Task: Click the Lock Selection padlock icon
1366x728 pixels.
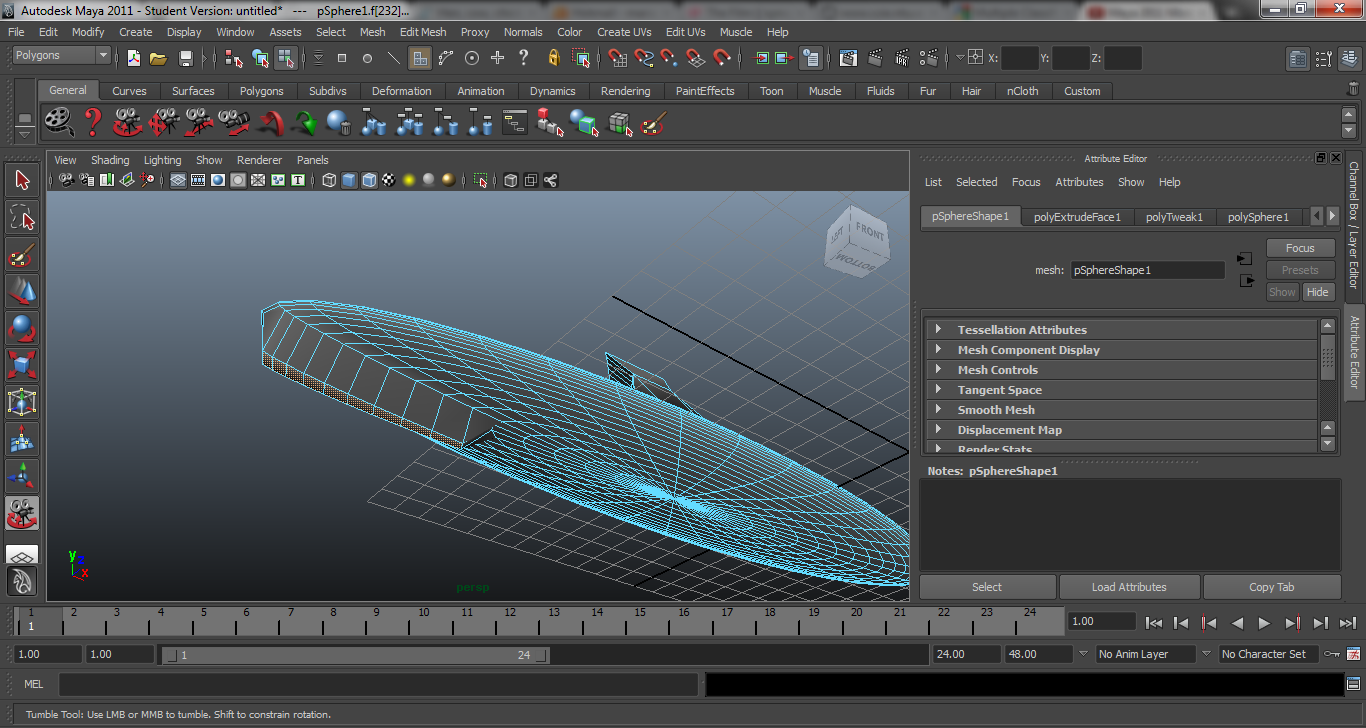Action: click(553, 59)
